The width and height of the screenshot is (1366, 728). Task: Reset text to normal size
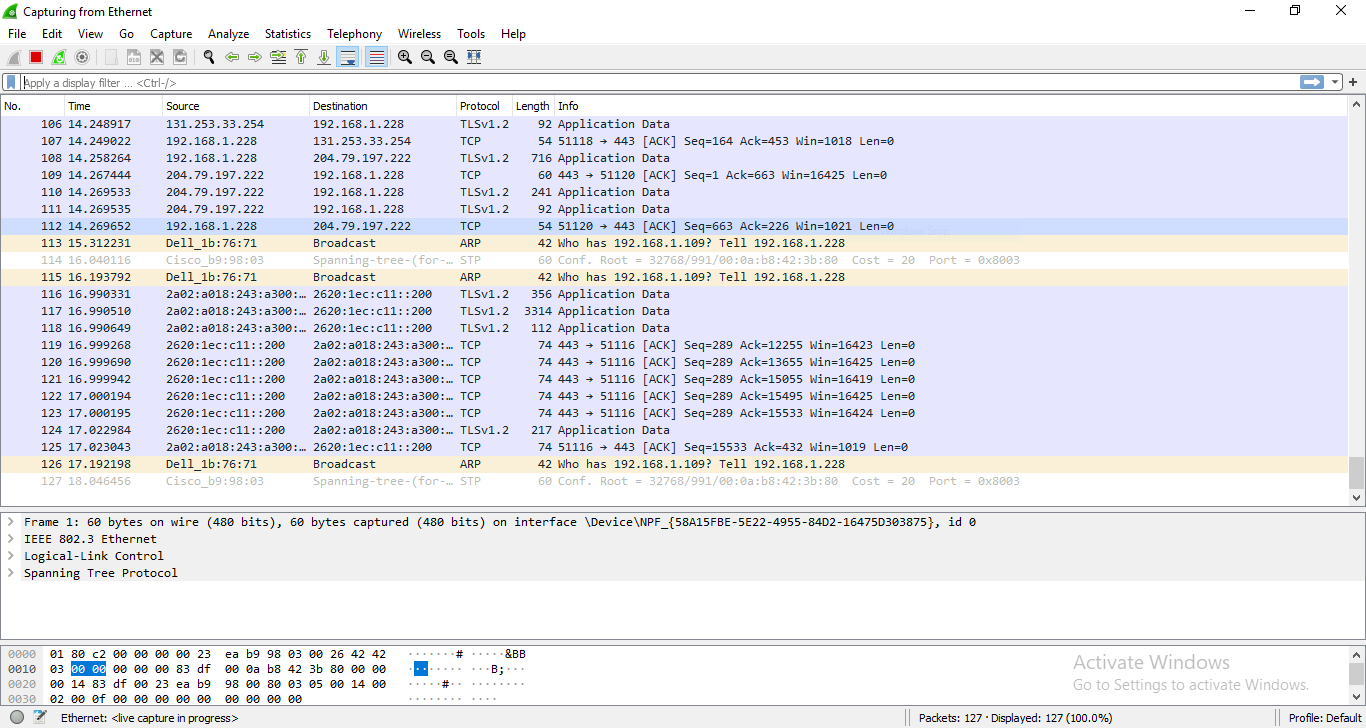coord(451,57)
